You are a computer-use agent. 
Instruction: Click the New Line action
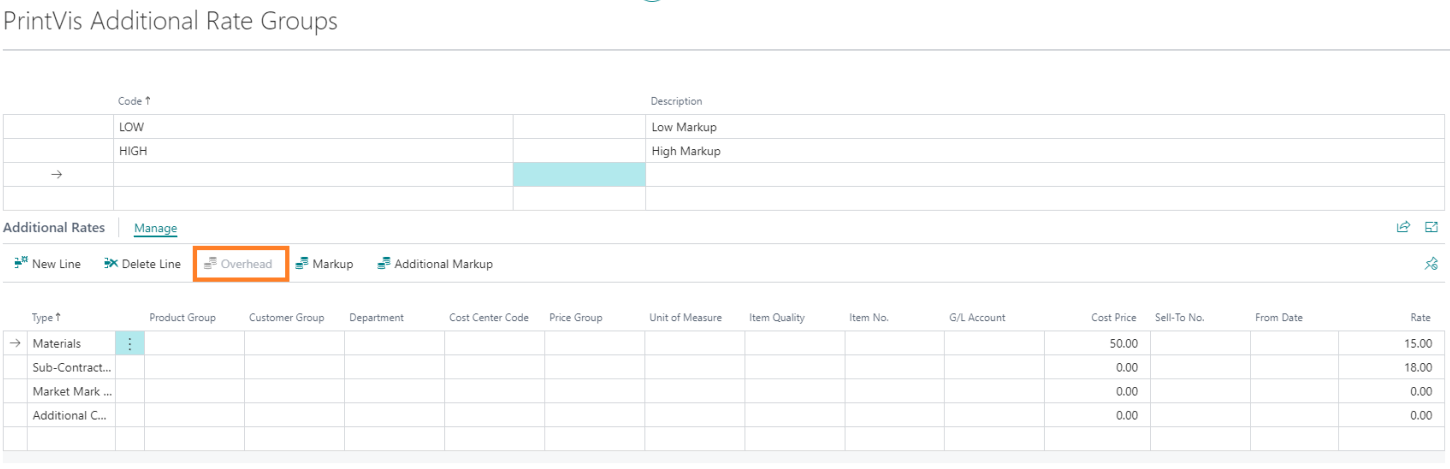(x=48, y=264)
